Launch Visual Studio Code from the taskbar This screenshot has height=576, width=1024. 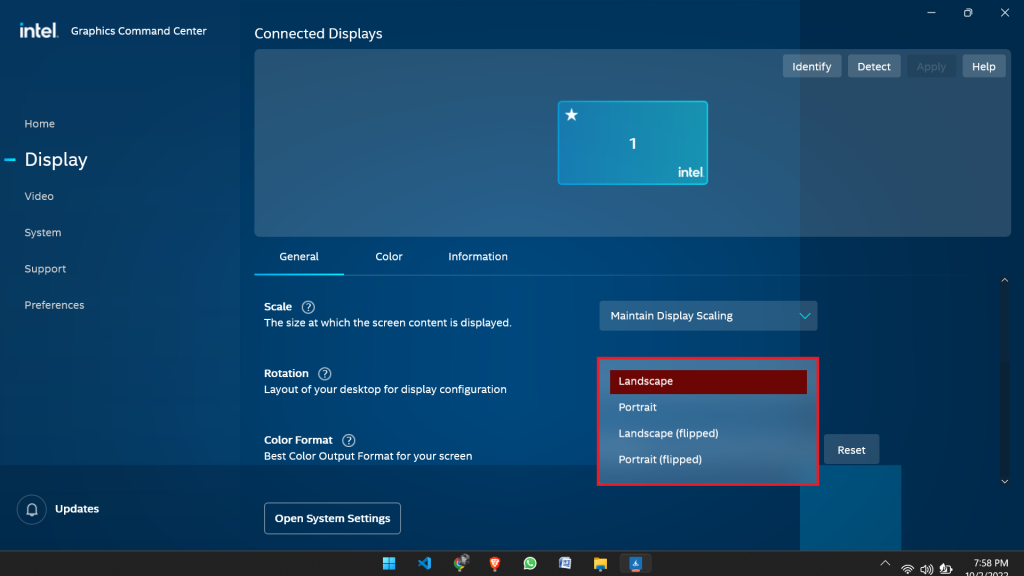(424, 563)
